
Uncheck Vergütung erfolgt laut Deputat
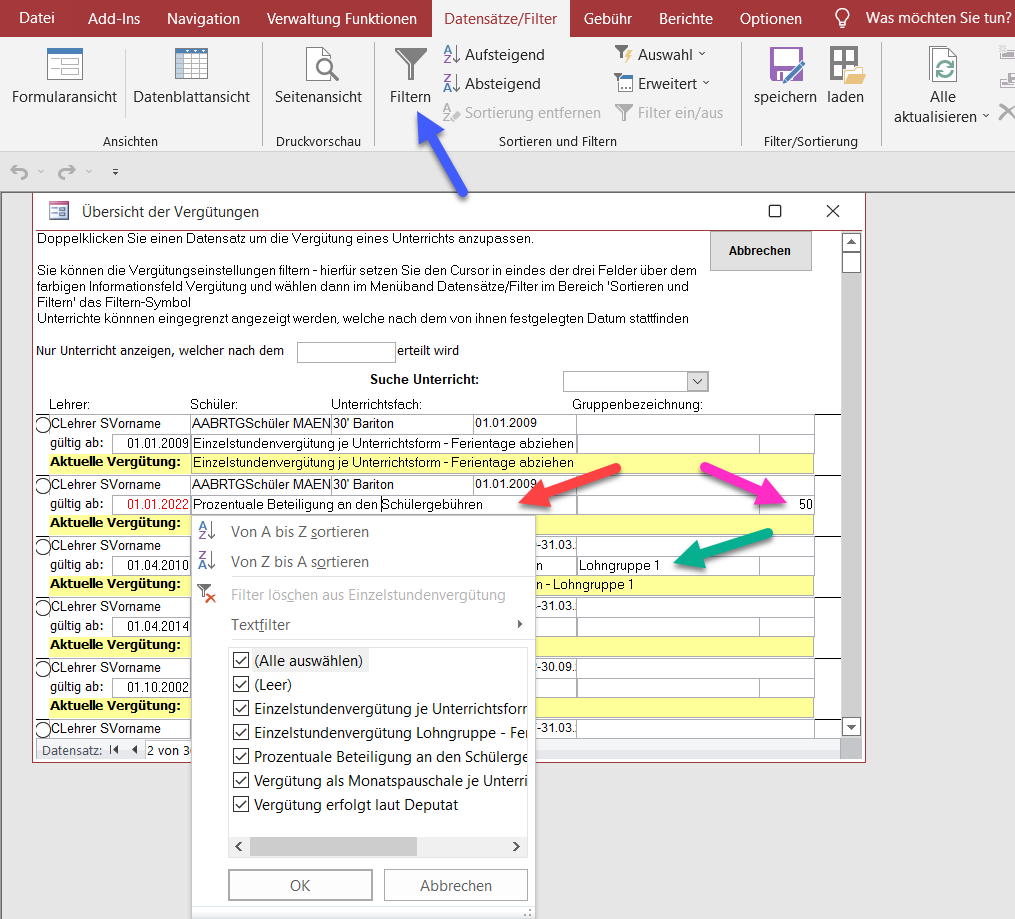(241, 805)
